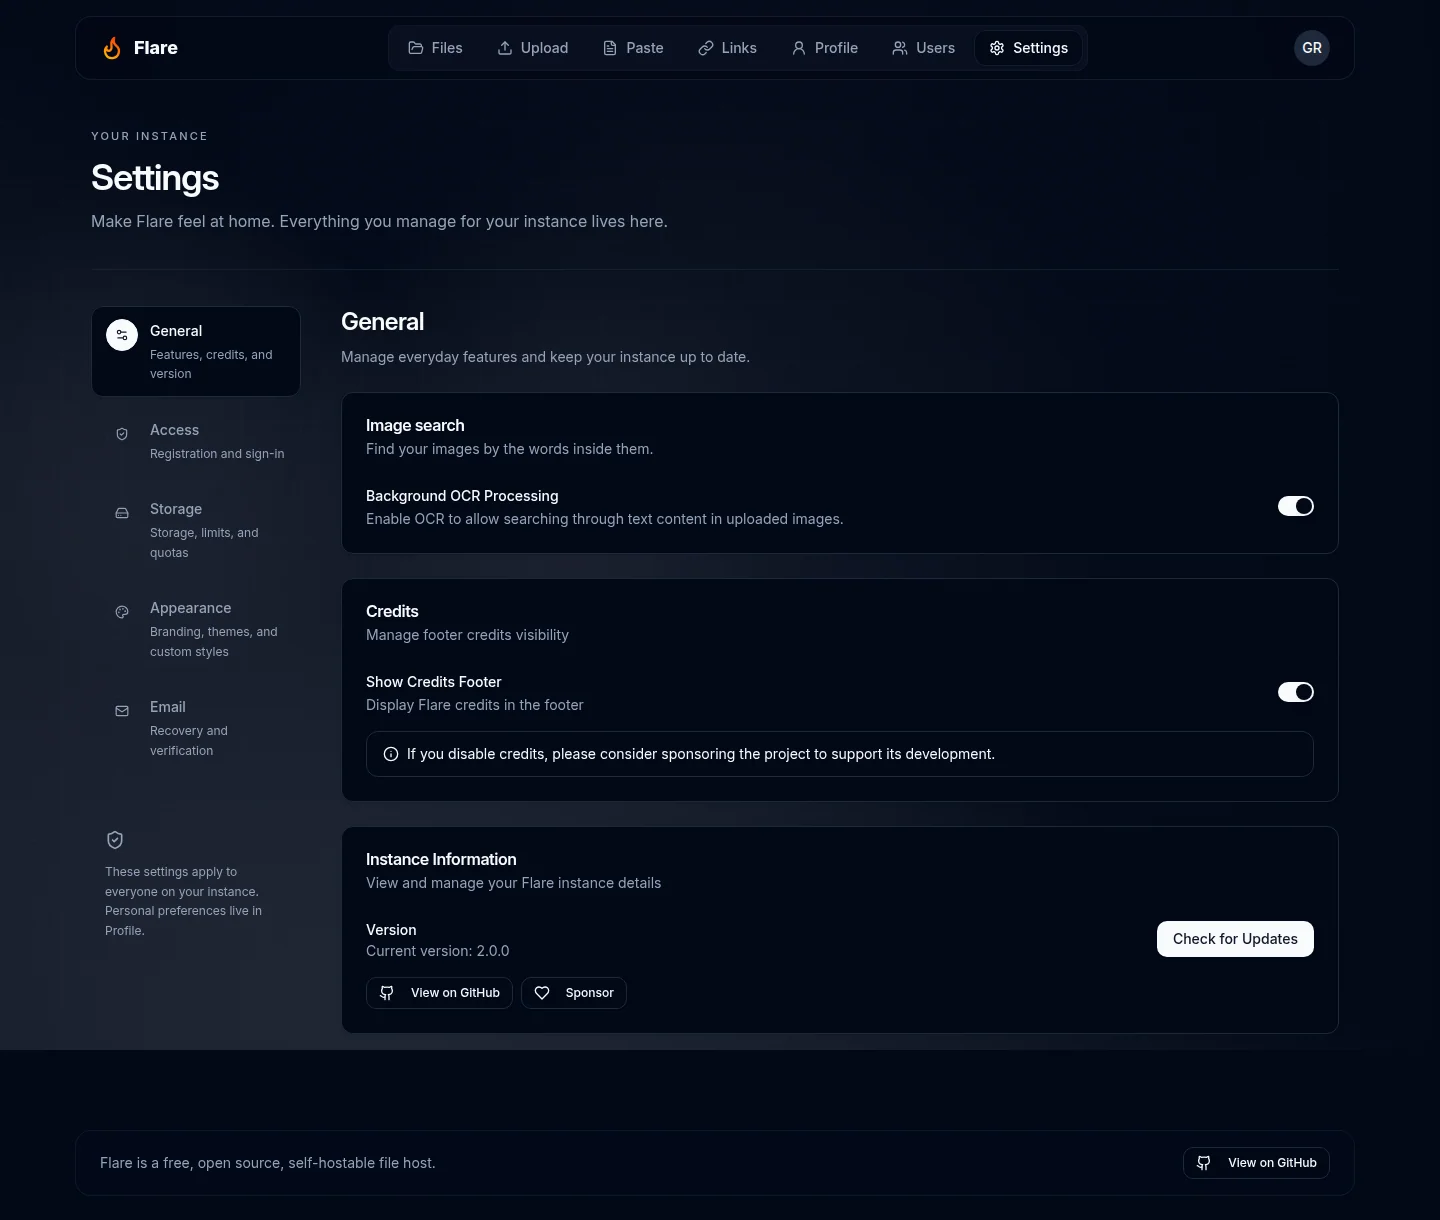
Task: Click the people icon beside Users
Action: click(900, 48)
